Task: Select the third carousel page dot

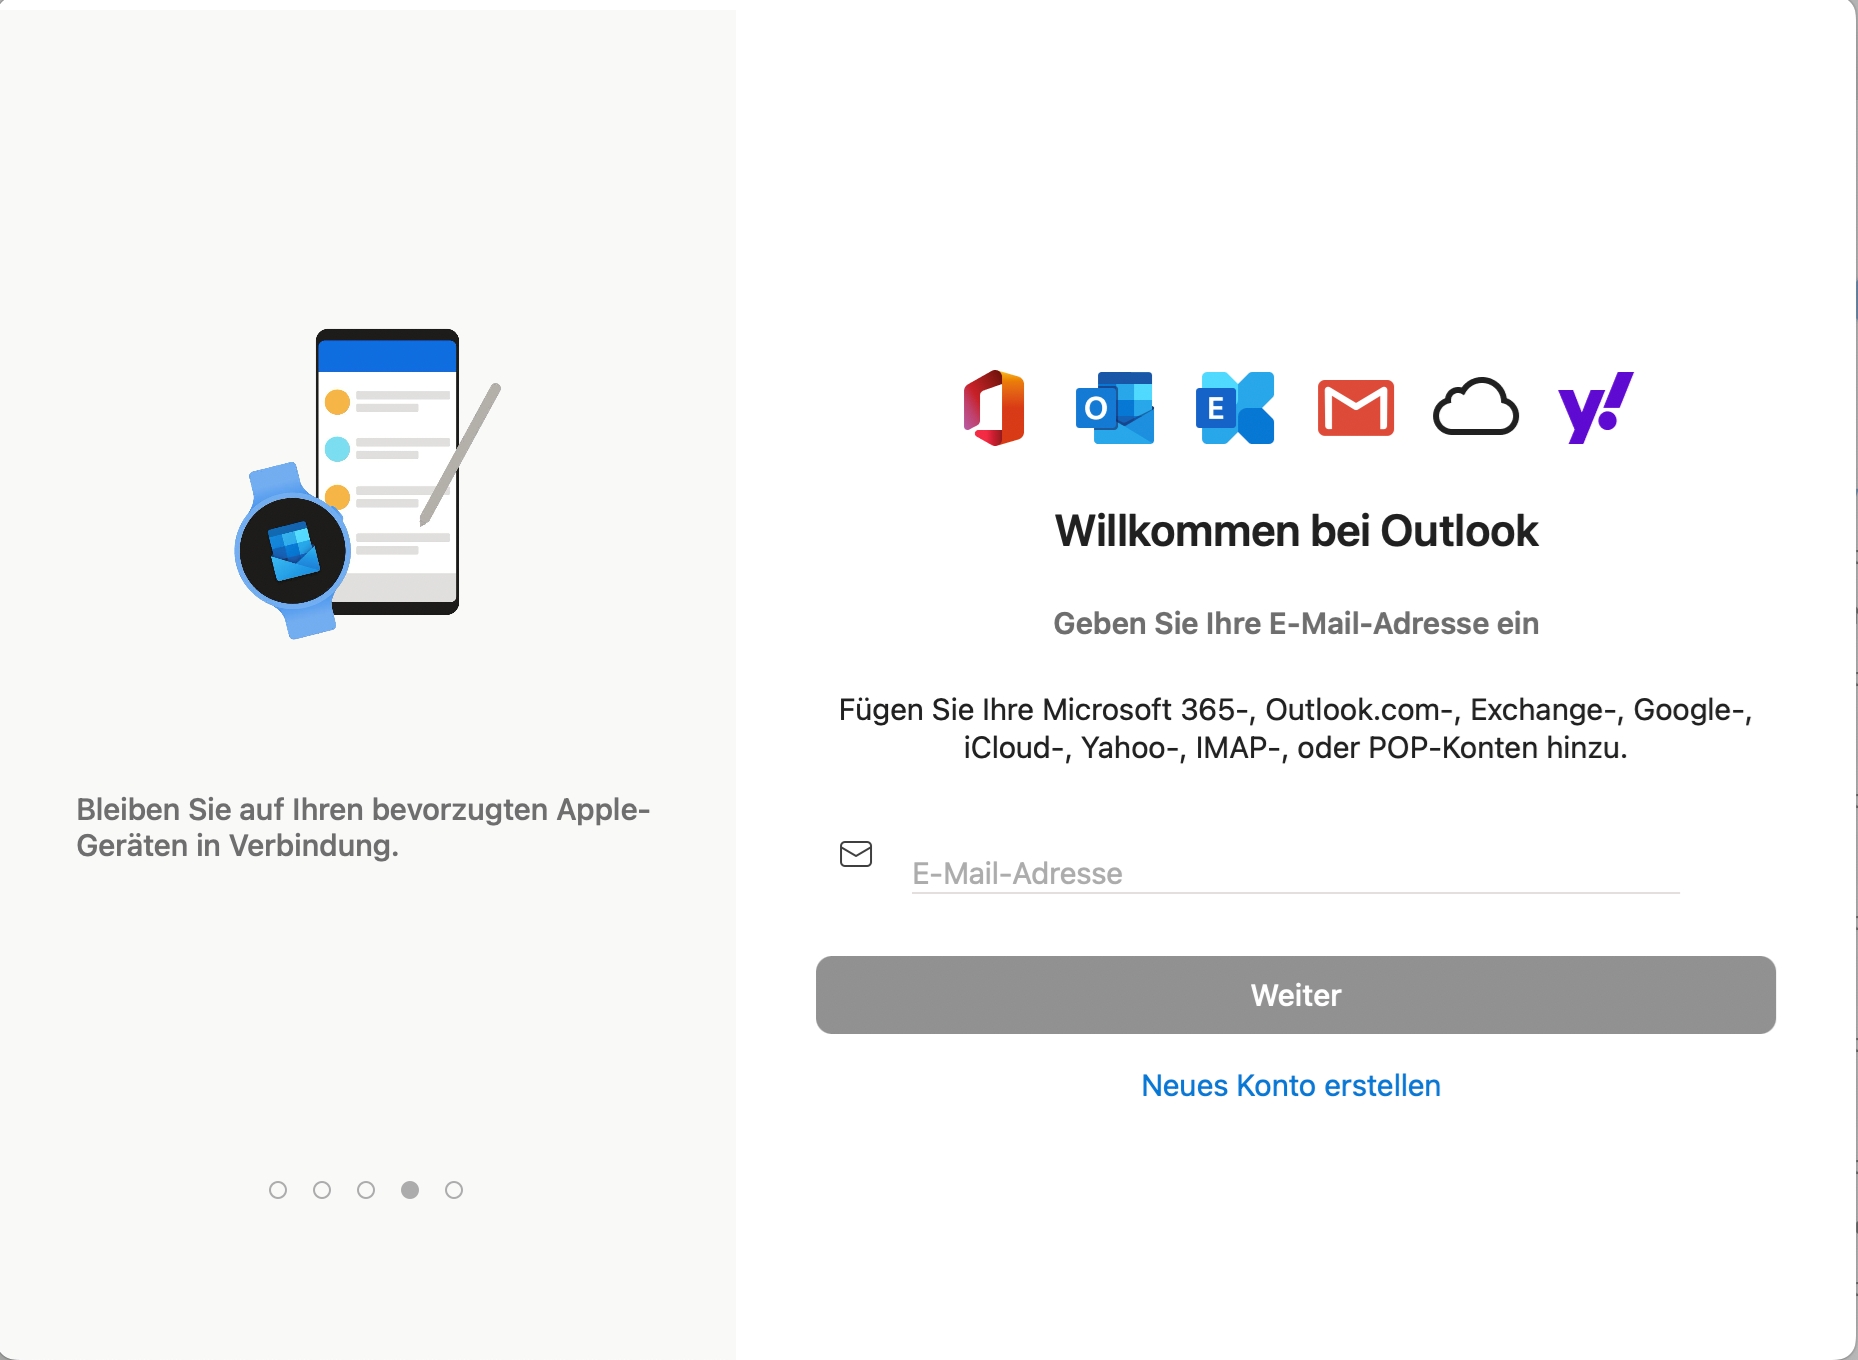Action: pos(366,1190)
